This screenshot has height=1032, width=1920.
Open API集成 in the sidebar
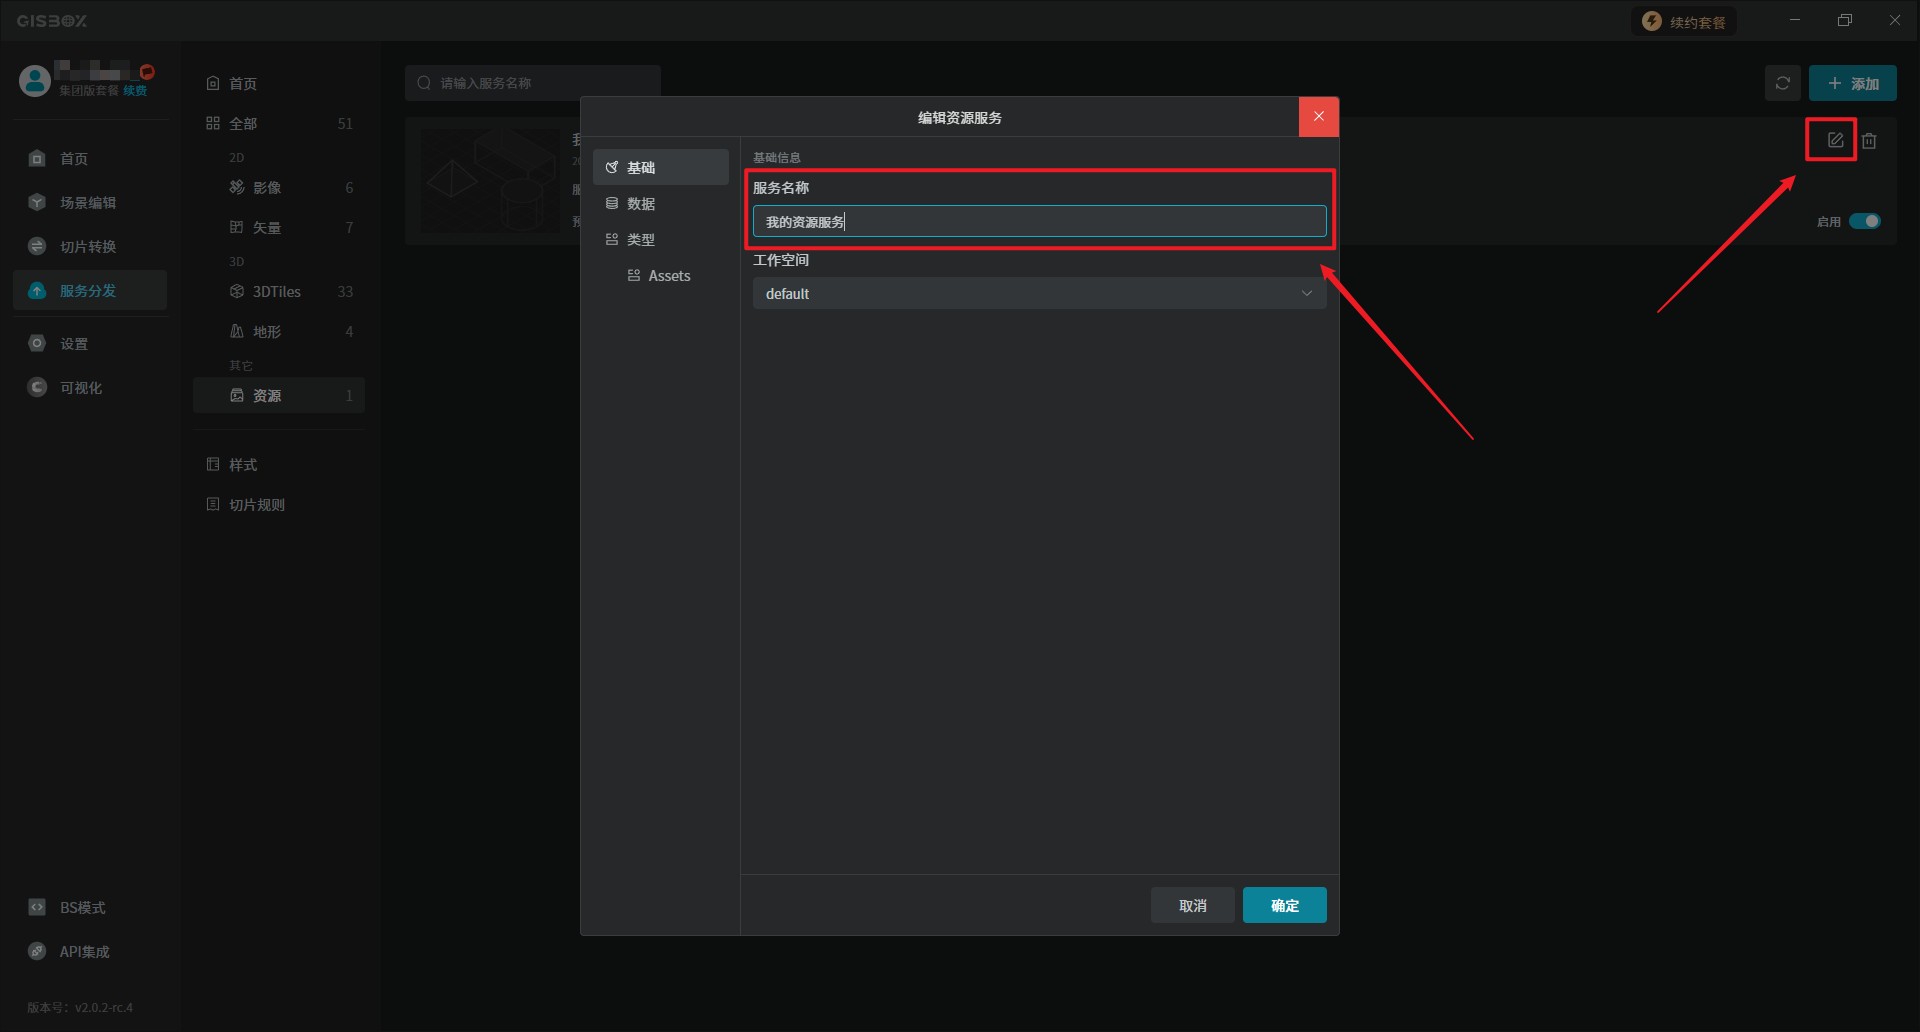84,951
